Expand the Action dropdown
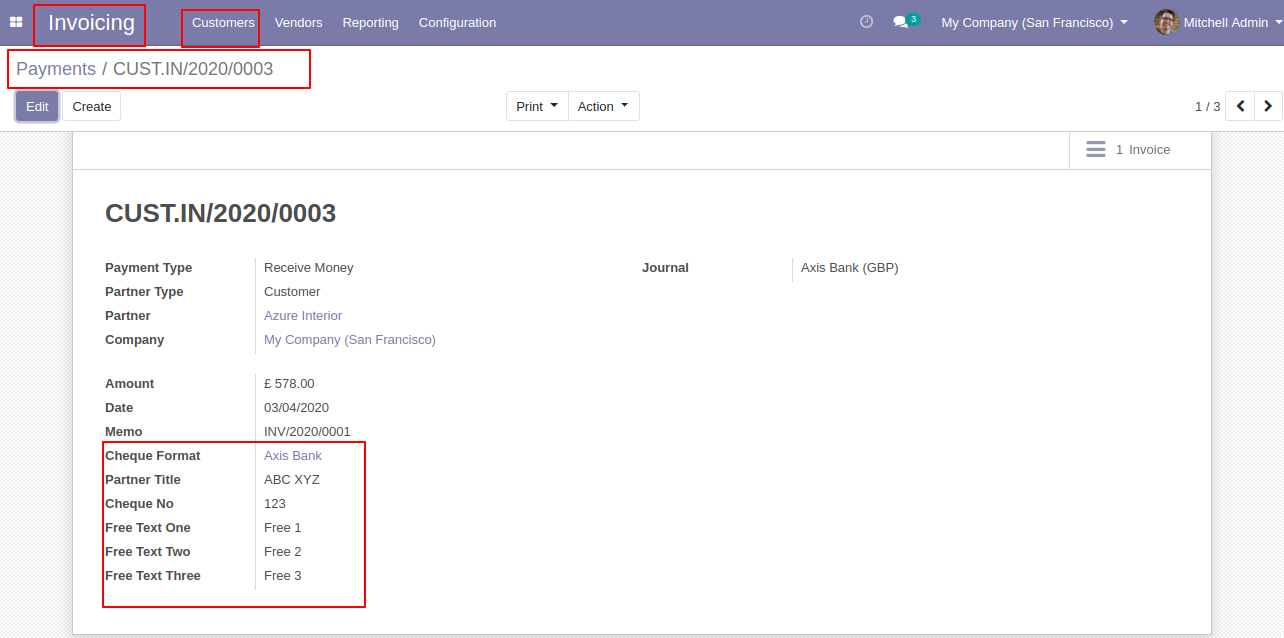The width and height of the screenshot is (1284, 638). coord(603,106)
